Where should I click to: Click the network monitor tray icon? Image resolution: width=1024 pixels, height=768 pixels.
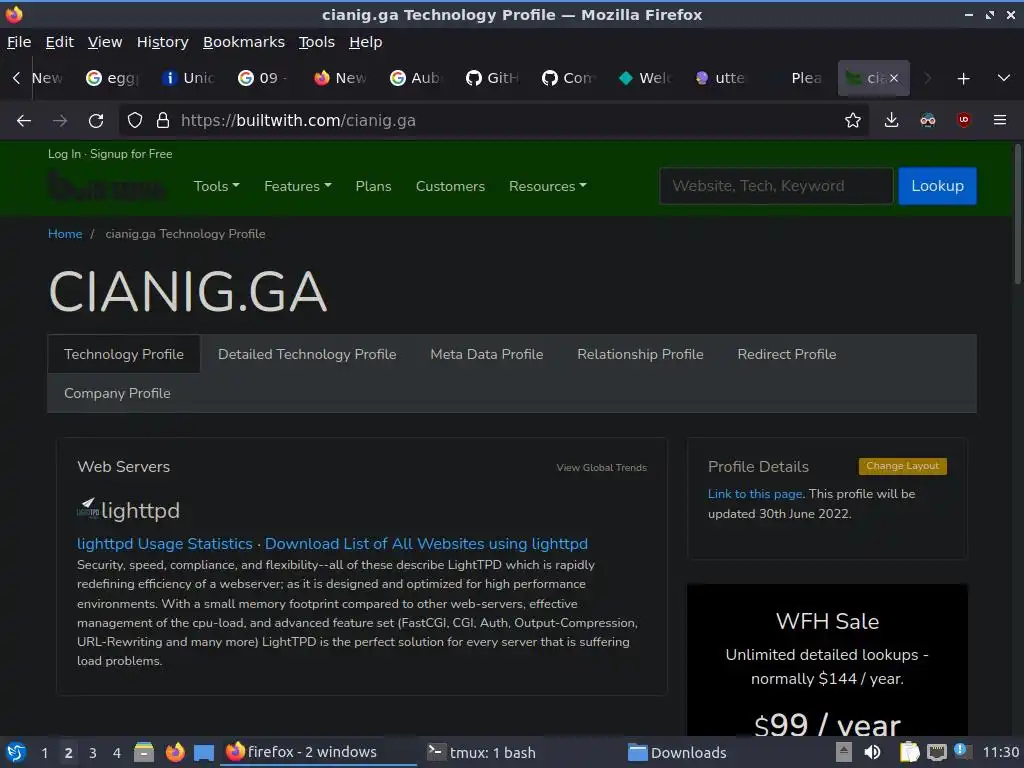(936, 752)
